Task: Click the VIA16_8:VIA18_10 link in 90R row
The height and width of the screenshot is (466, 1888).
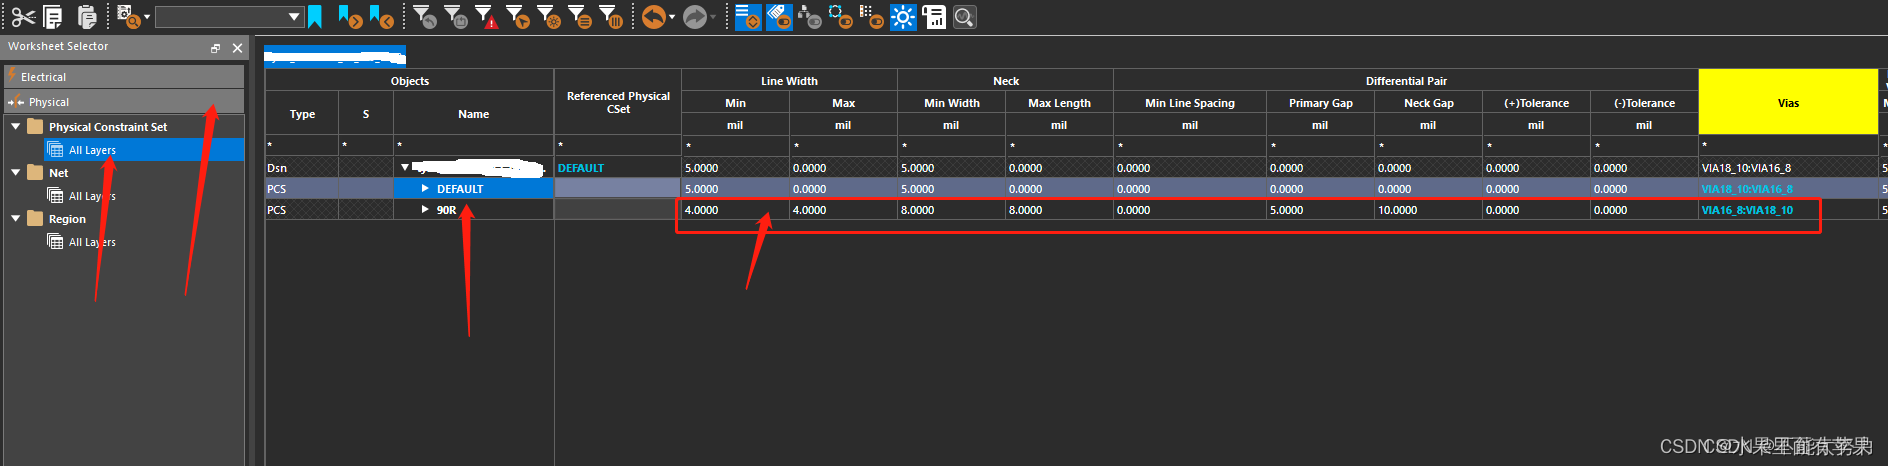Action: pos(1747,210)
